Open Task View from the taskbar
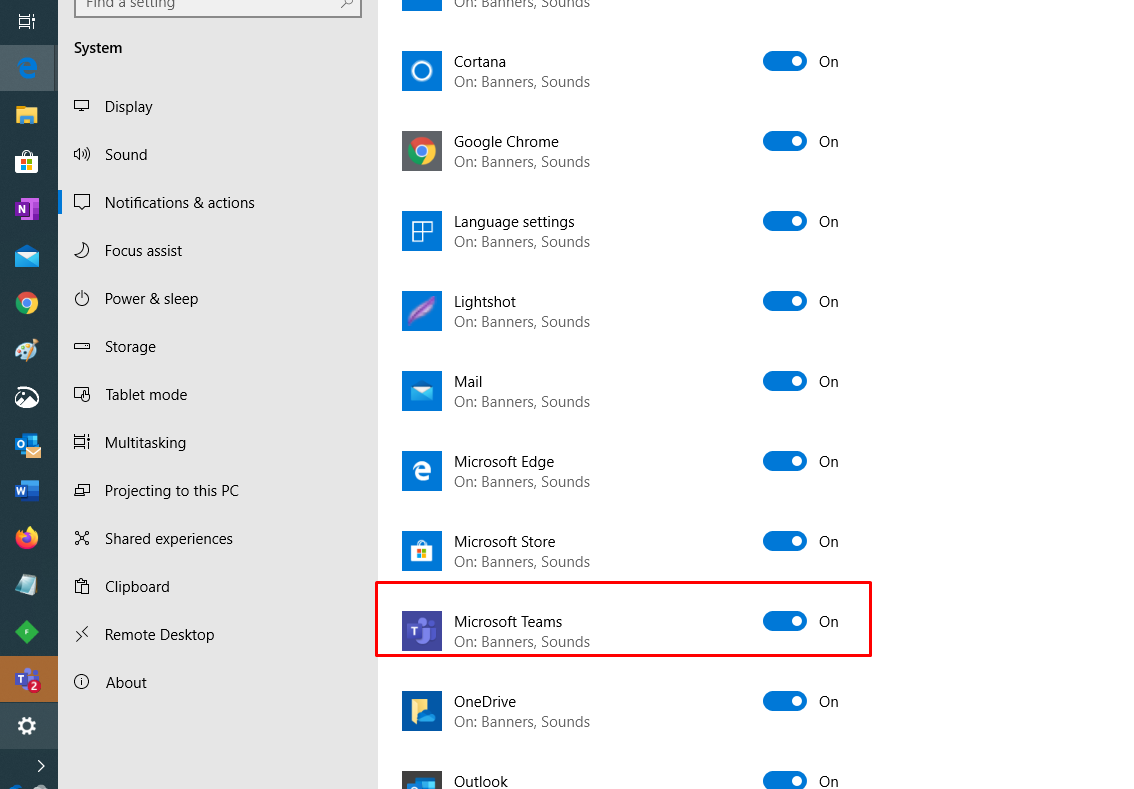The height and width of the screenshot is (789, 1134). tap(27, 22)
